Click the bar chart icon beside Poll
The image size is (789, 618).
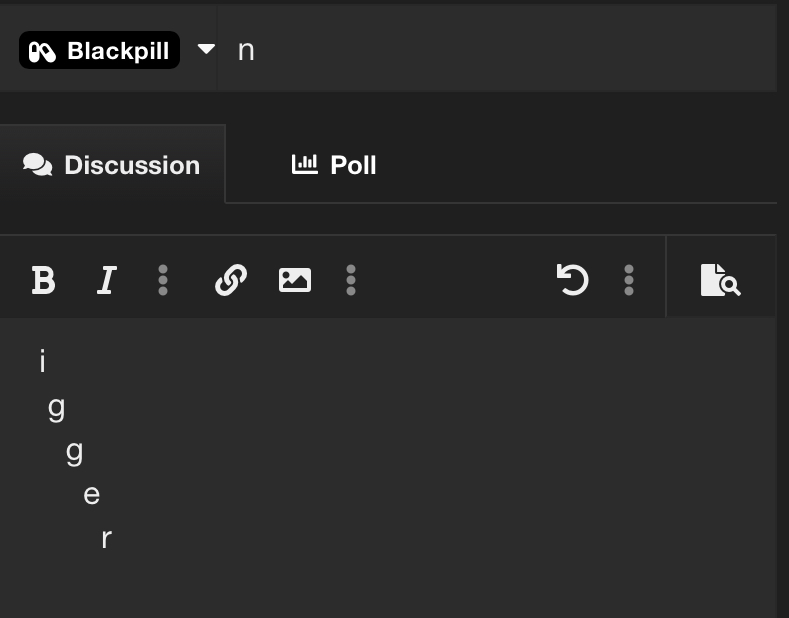coord(304,165)
